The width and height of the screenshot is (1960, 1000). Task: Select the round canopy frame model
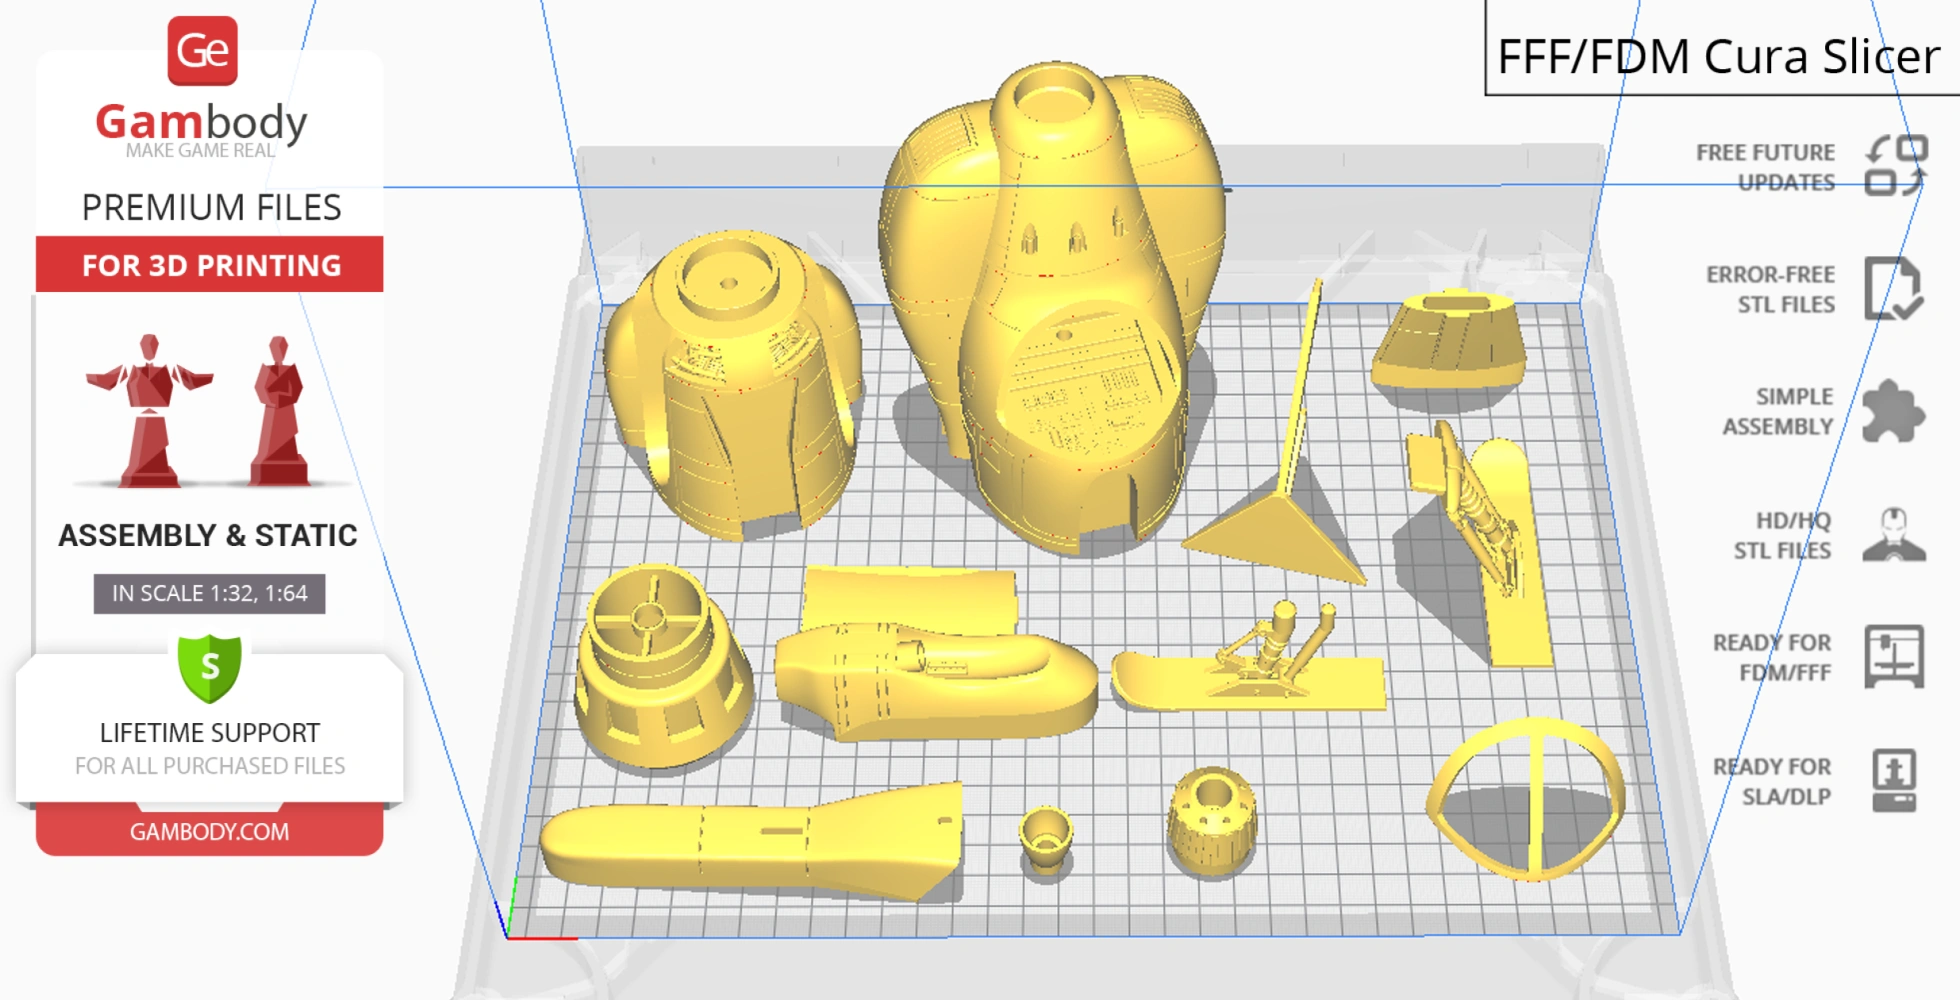pyautogui.click(x=1525, y=800)
